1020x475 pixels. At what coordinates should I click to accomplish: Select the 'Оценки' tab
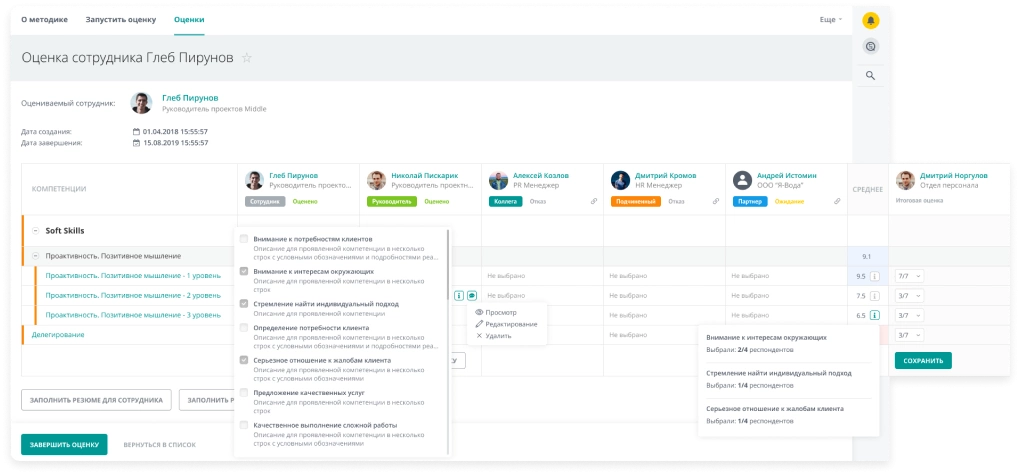click(189, 20)
